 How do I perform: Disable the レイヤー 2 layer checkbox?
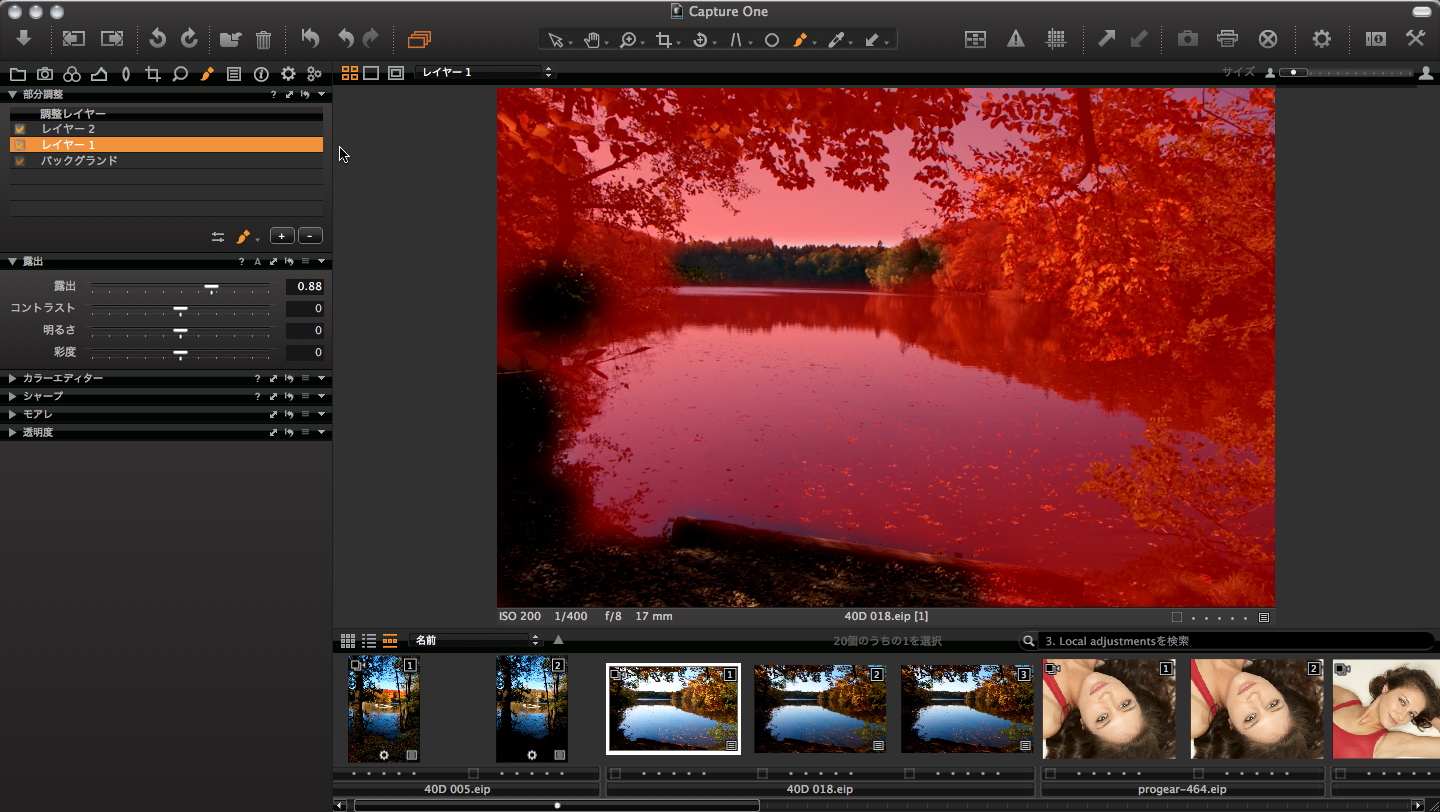point(19,128)
